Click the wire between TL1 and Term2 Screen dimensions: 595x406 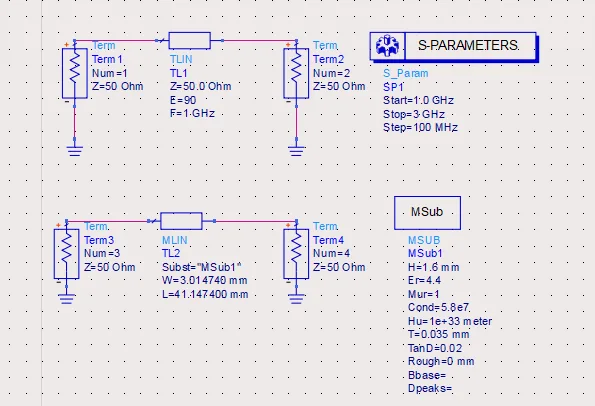click(259, 40)
